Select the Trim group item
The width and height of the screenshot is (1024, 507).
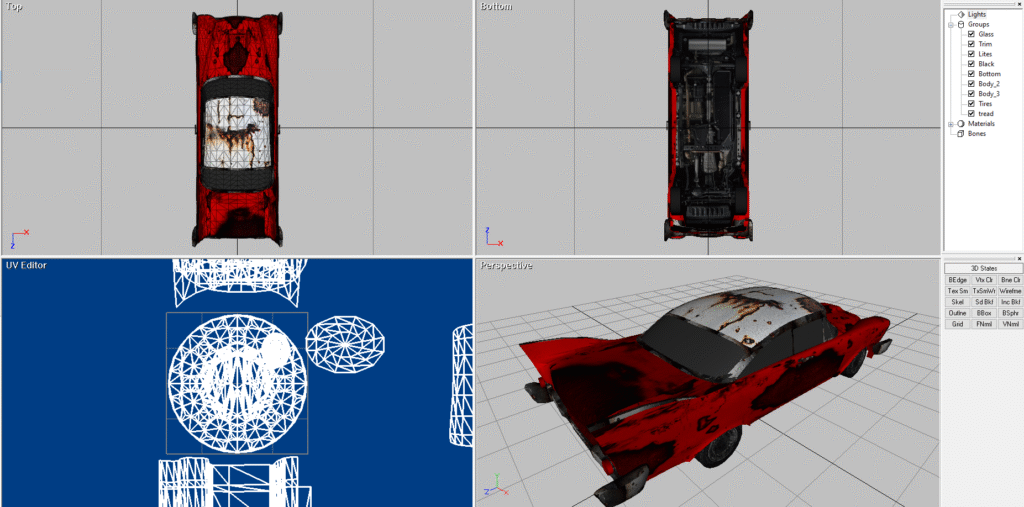986,44
